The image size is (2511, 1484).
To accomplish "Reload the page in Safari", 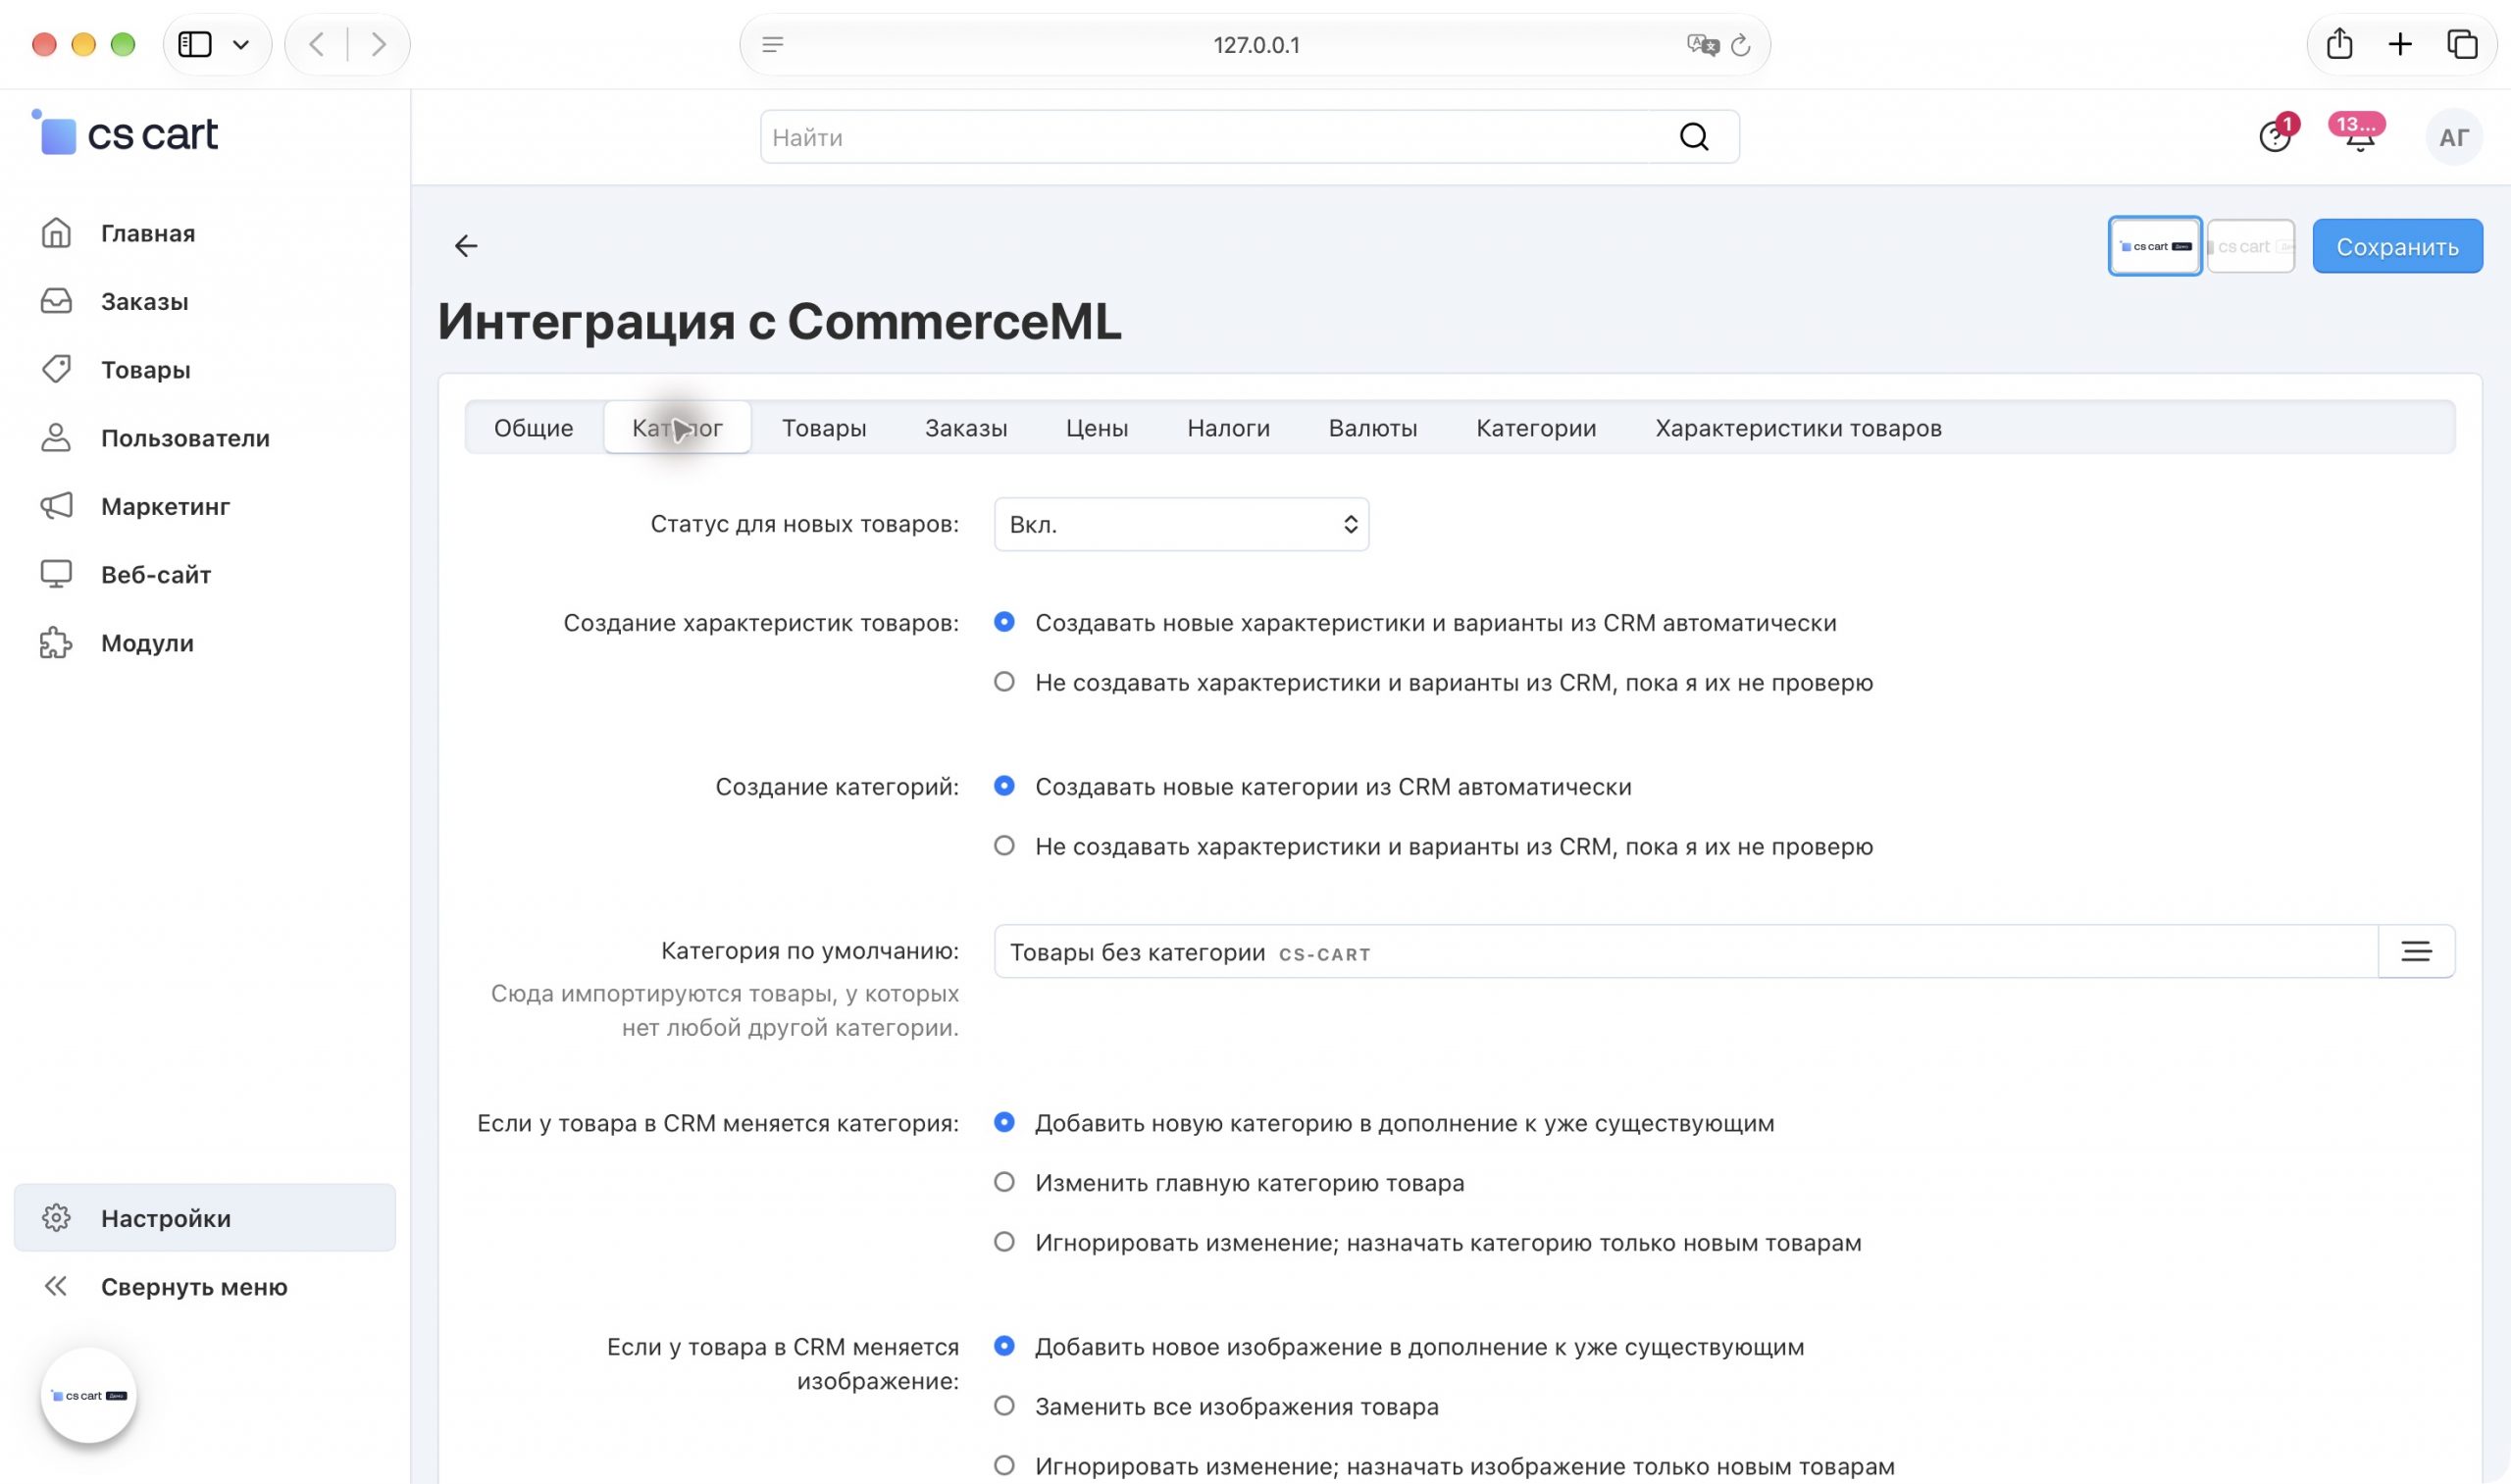I will coord(1741,45).
